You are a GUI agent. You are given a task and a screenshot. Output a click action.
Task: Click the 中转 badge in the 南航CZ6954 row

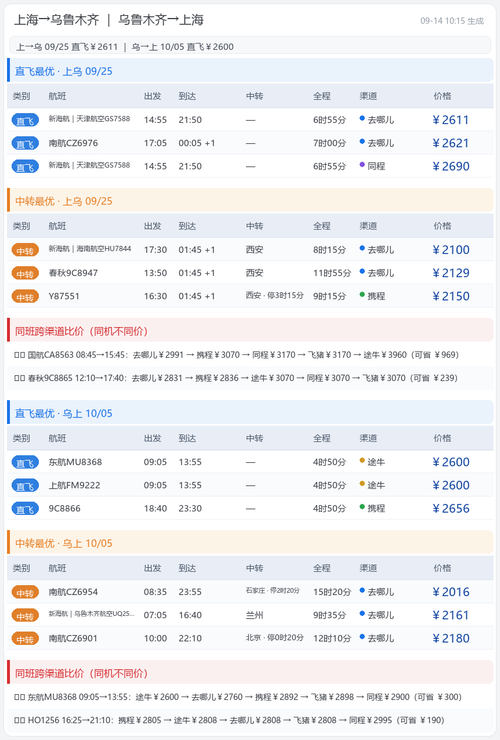[25, 592]
